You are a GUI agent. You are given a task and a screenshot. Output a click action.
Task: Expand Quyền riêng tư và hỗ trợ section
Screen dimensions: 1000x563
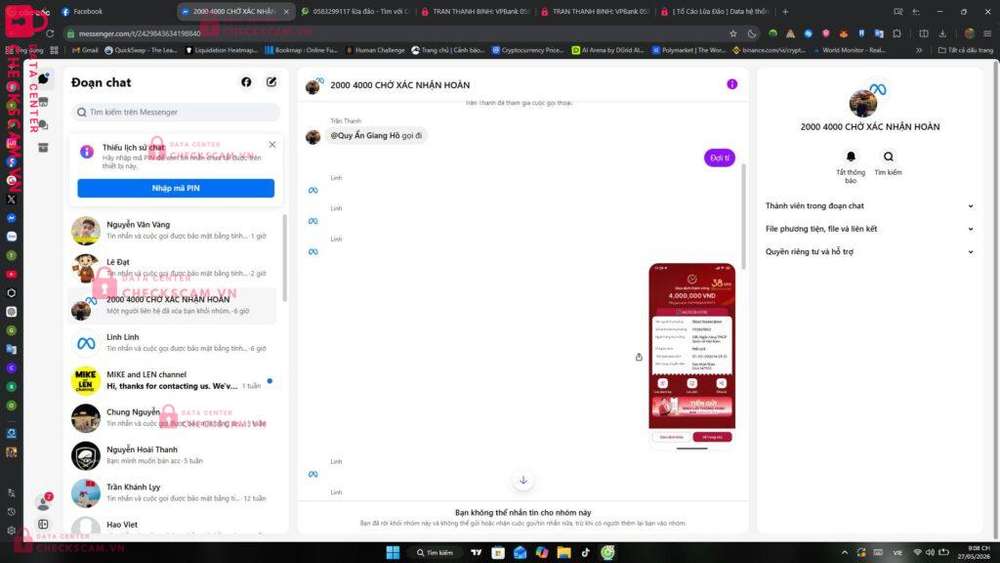coord(870,252)
